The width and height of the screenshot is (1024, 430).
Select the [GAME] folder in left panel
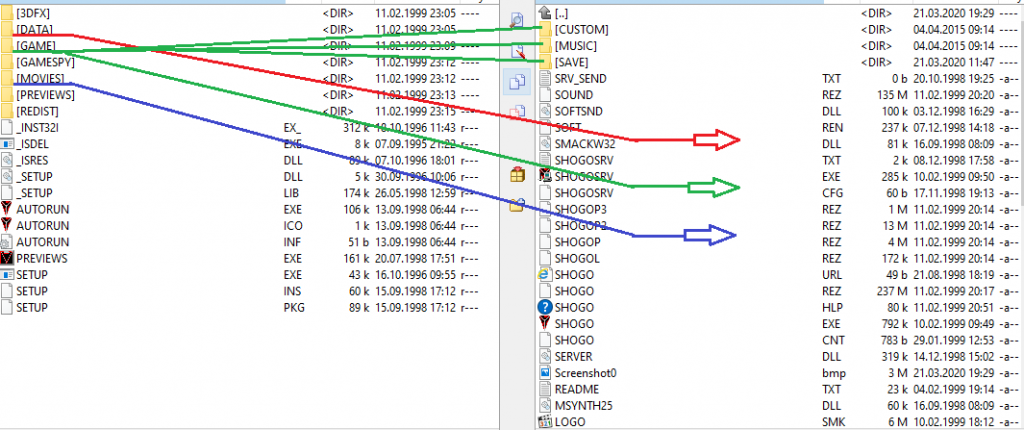point(242,46)
